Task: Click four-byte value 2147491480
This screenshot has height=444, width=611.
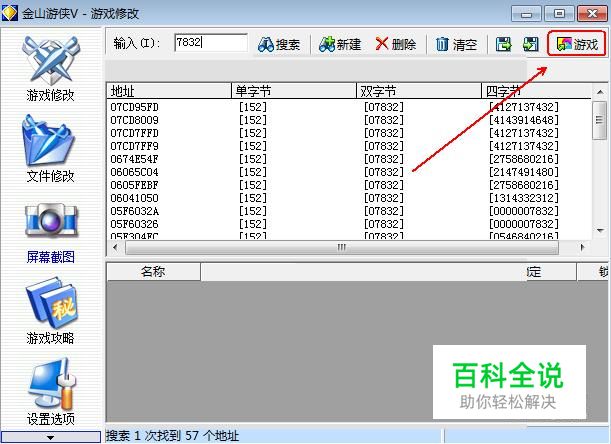Action: [x=524, y=172]
